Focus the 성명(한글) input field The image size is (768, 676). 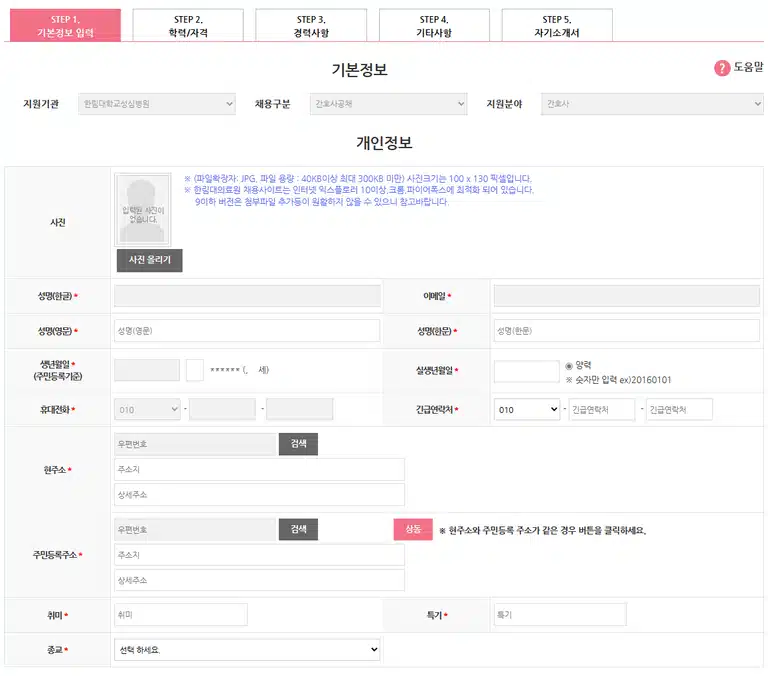(247, 296)
